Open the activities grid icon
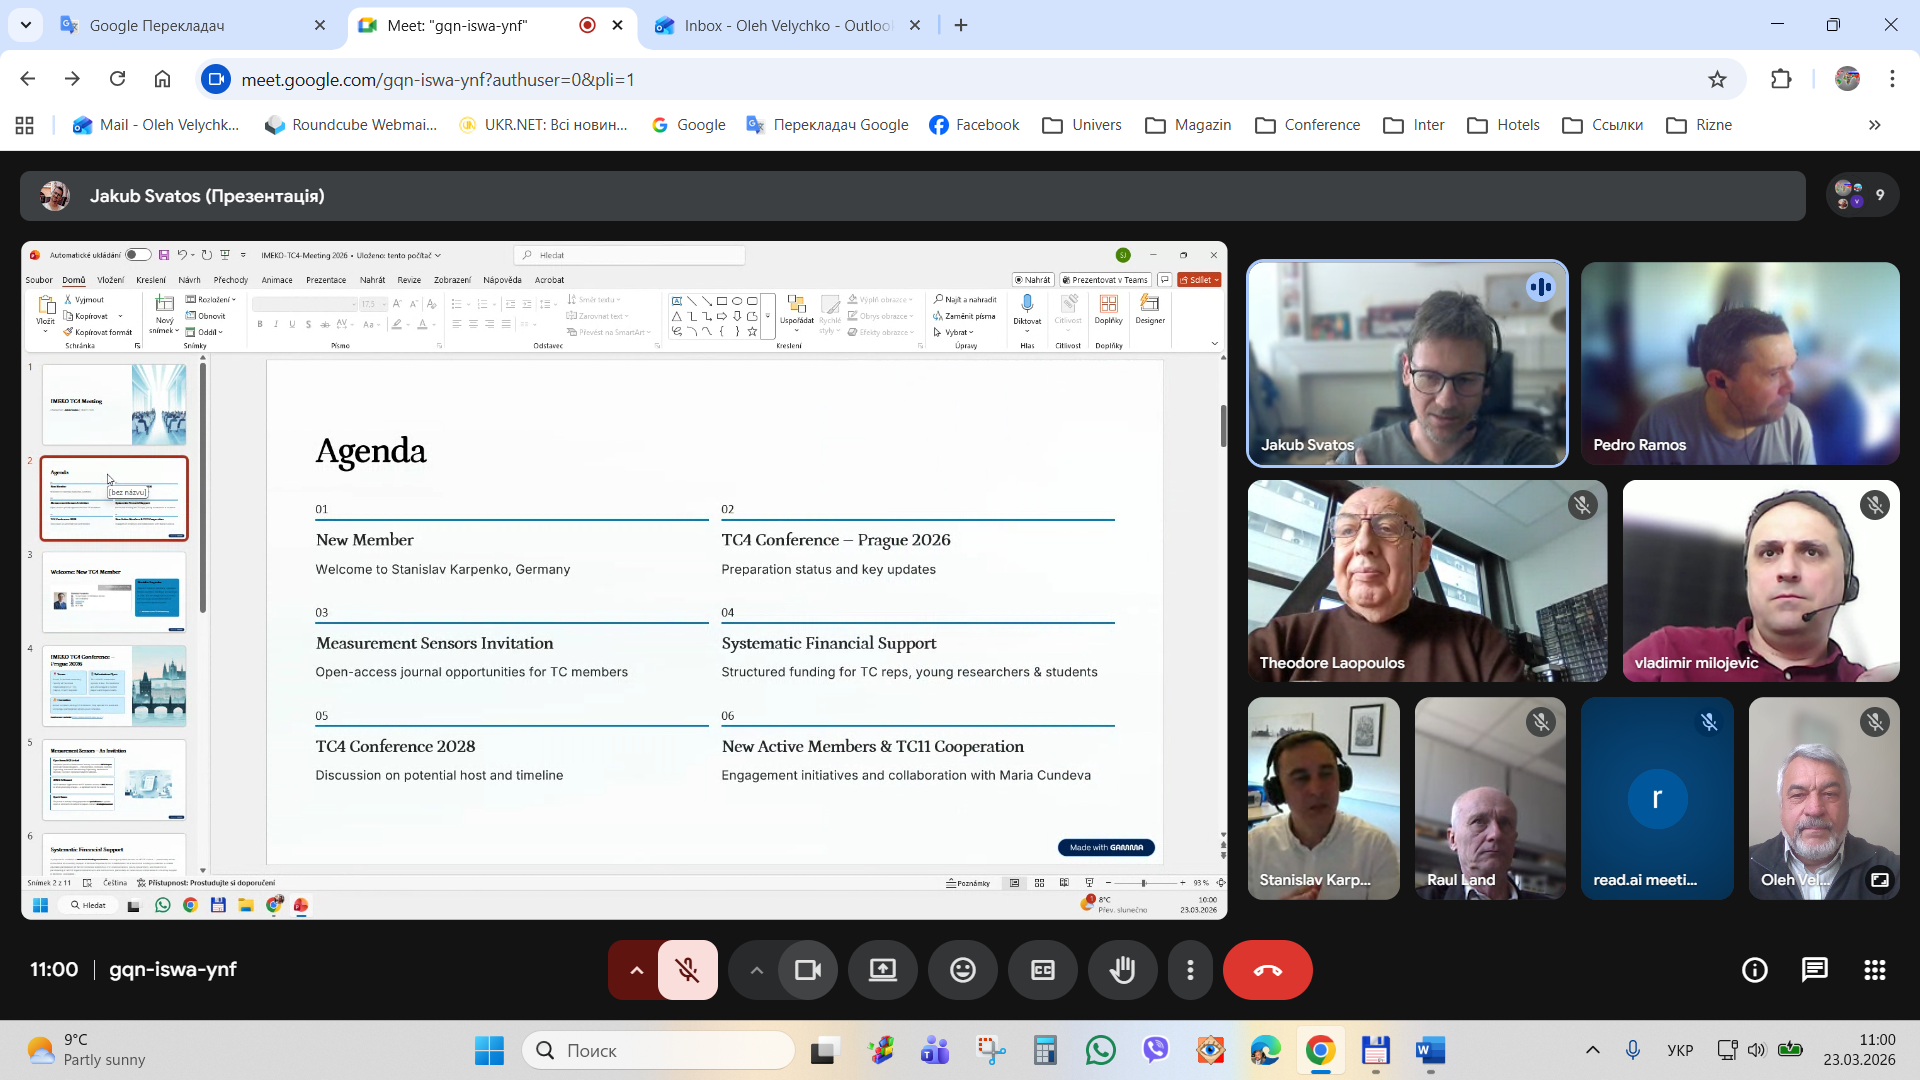The height and width of the screenshot is (1080, 1920). click(x=1874, y=970)
